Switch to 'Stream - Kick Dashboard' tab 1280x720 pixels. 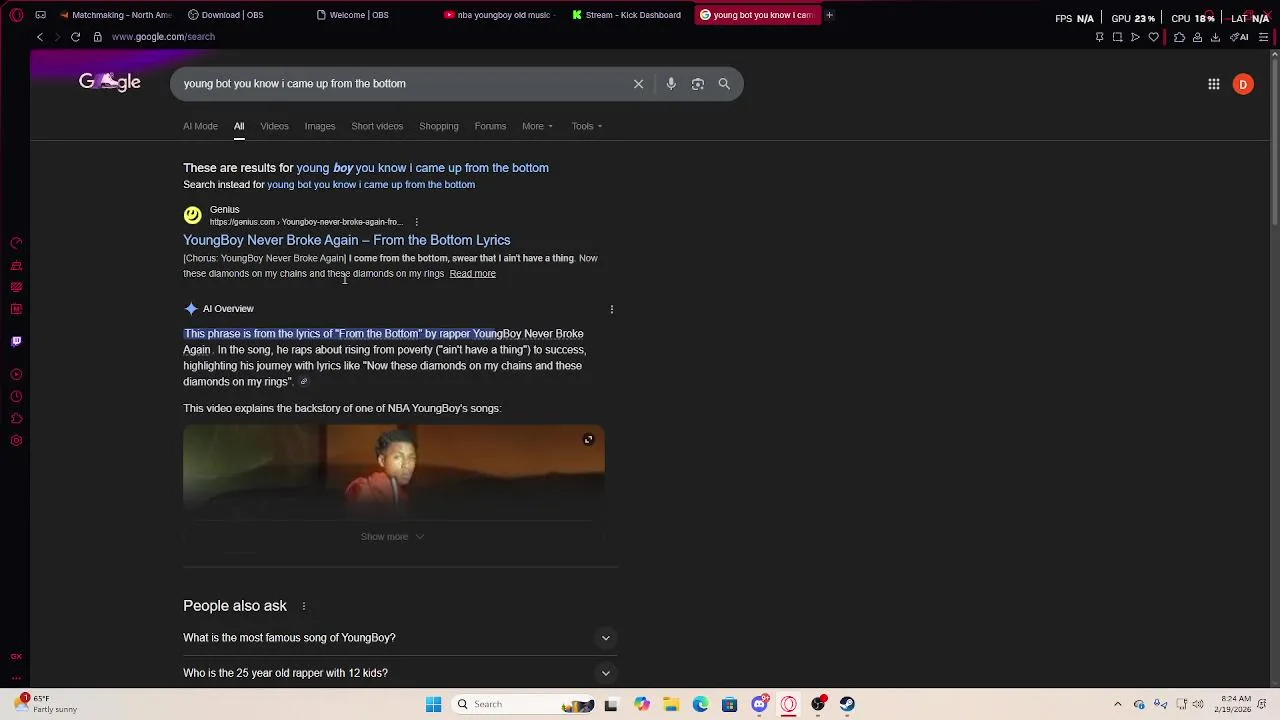(x=626, y=15)
